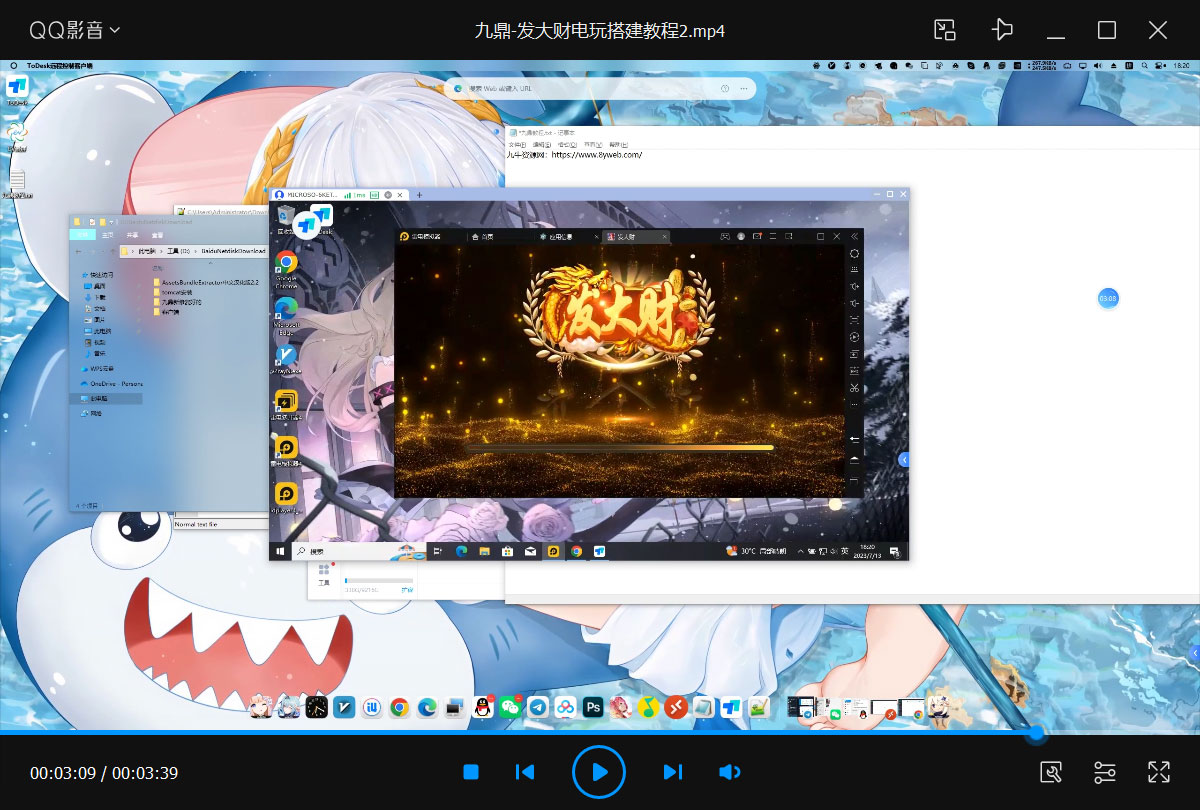Screen dimensions: 1200x810
Task: Select OneDrive - Personal in Explorer sidebar
Action: pos(112,383)
